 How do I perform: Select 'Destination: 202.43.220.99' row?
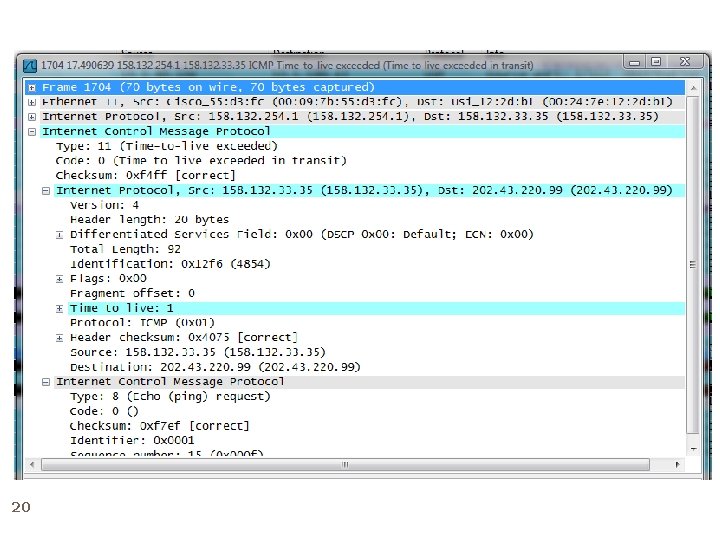click(x=215, y=367)
